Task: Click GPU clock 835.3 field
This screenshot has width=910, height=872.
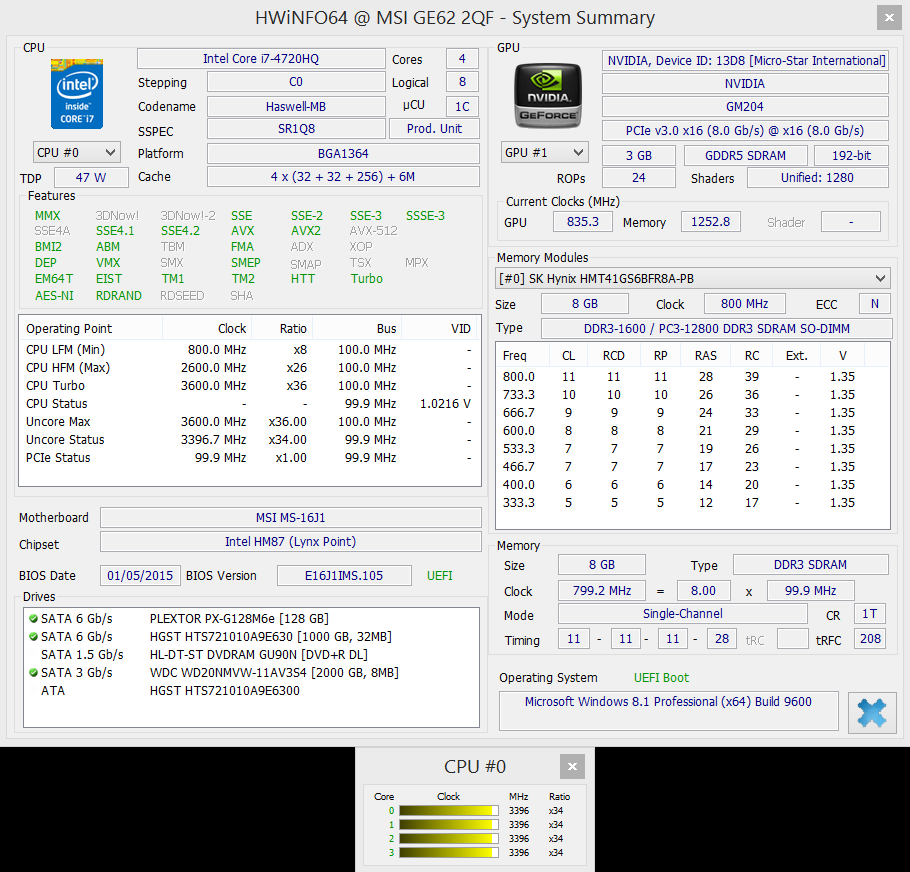Action: pos(583,222)
